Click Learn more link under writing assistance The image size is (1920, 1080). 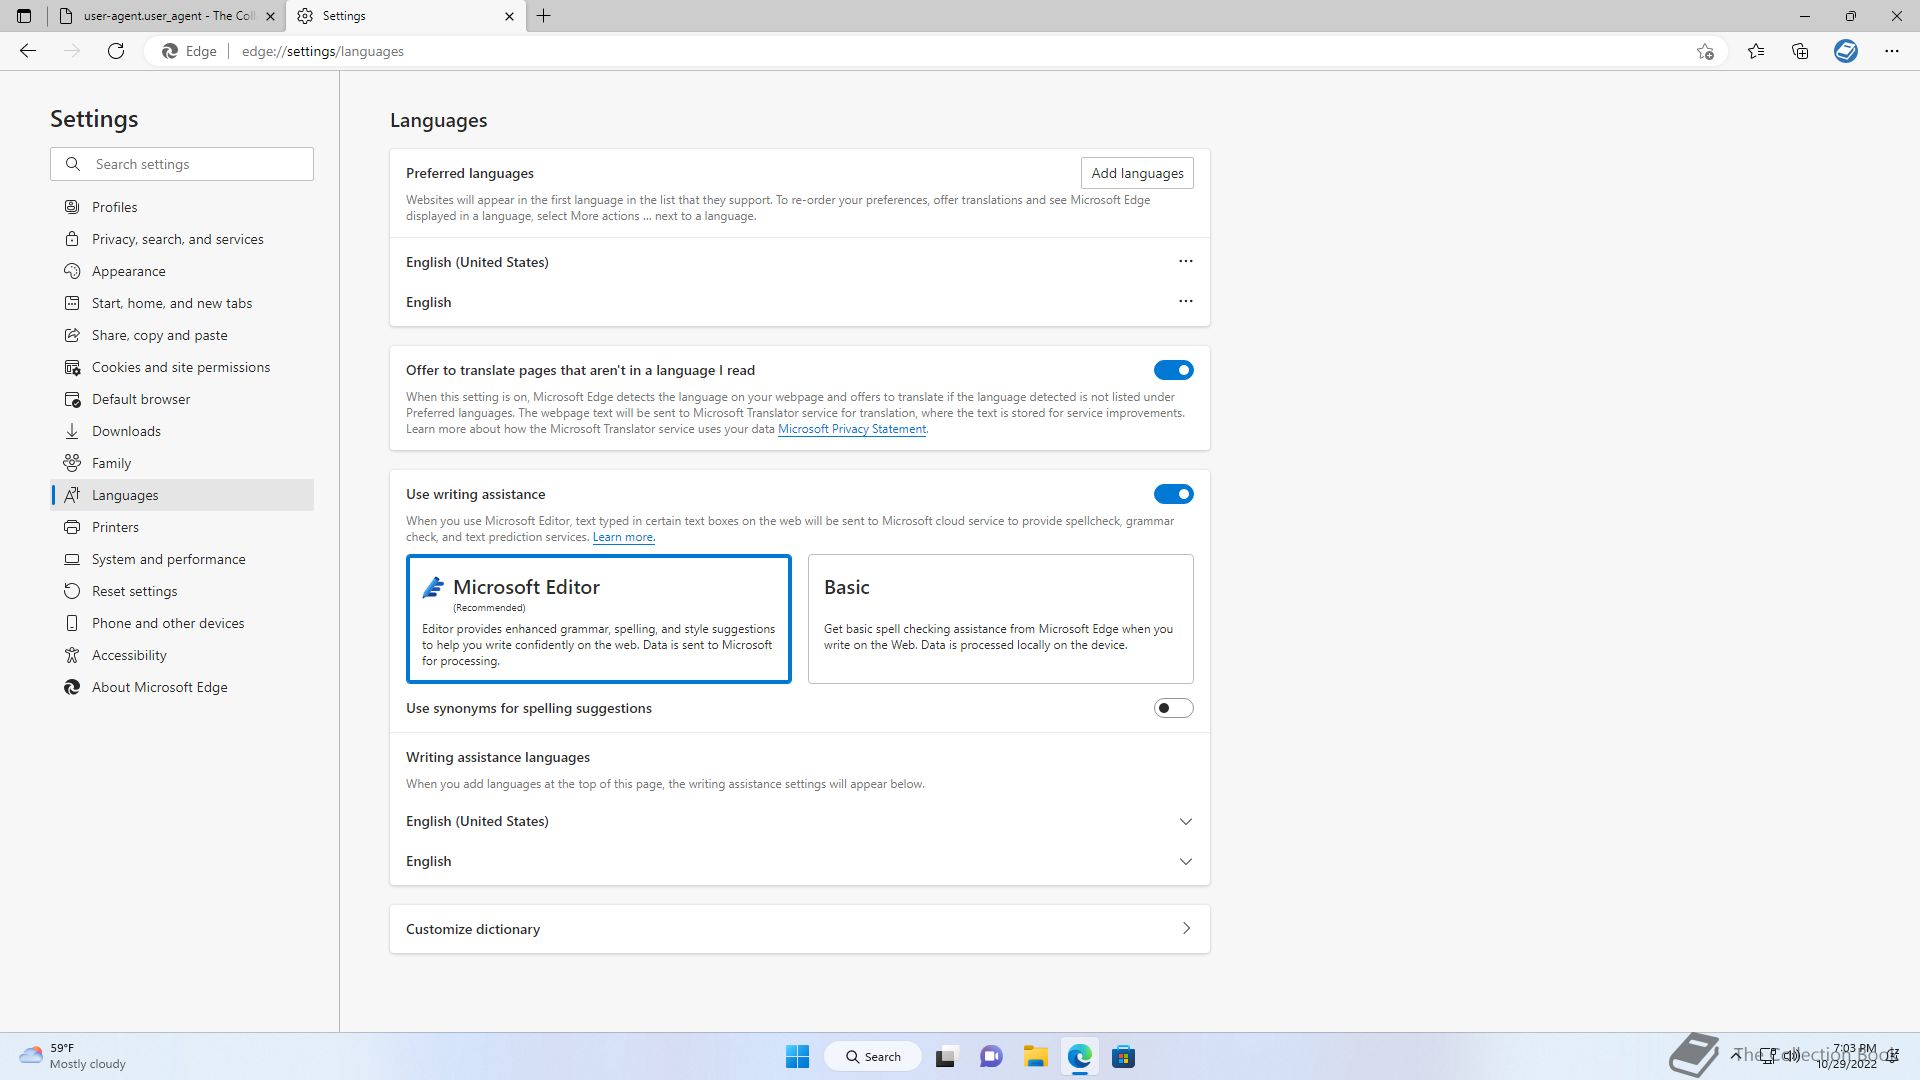[x=623, y=537]
